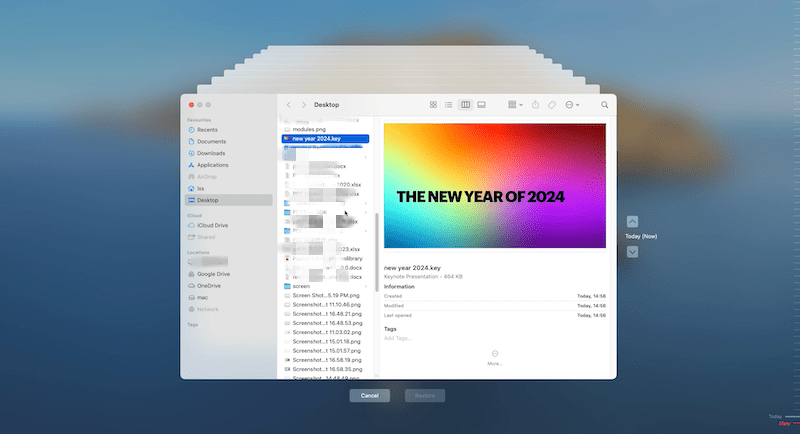Click the Add Tags field in preview

click(398, 338)
